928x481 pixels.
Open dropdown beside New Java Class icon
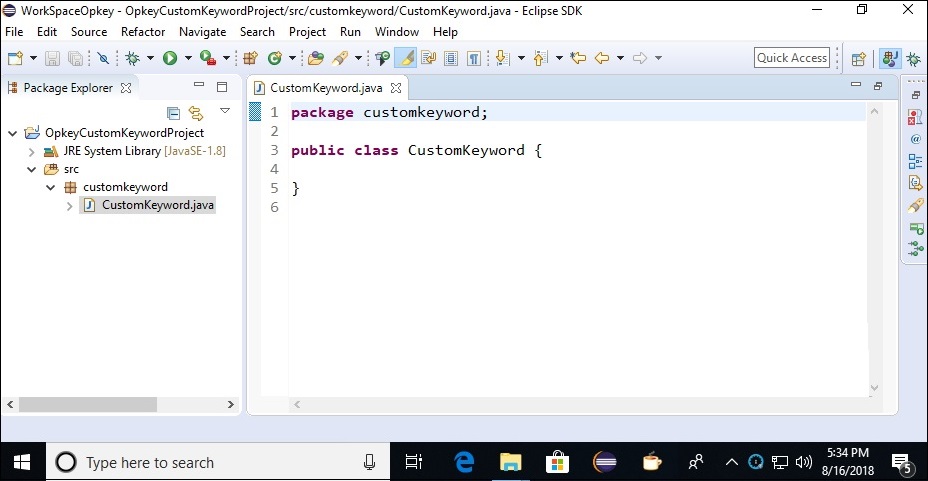292,58
